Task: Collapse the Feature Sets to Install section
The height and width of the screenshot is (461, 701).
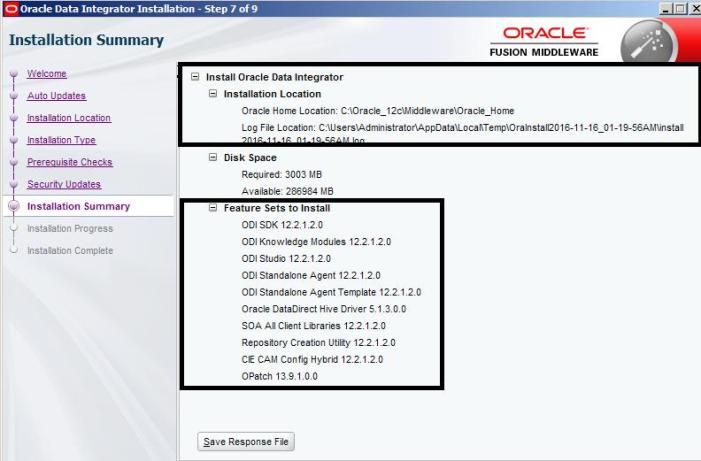Action: point(213,207)
